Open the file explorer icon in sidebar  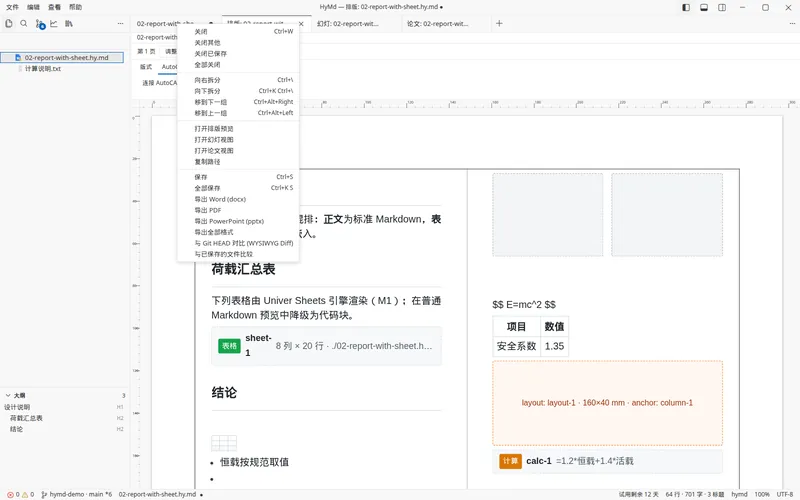pos(9,23)
